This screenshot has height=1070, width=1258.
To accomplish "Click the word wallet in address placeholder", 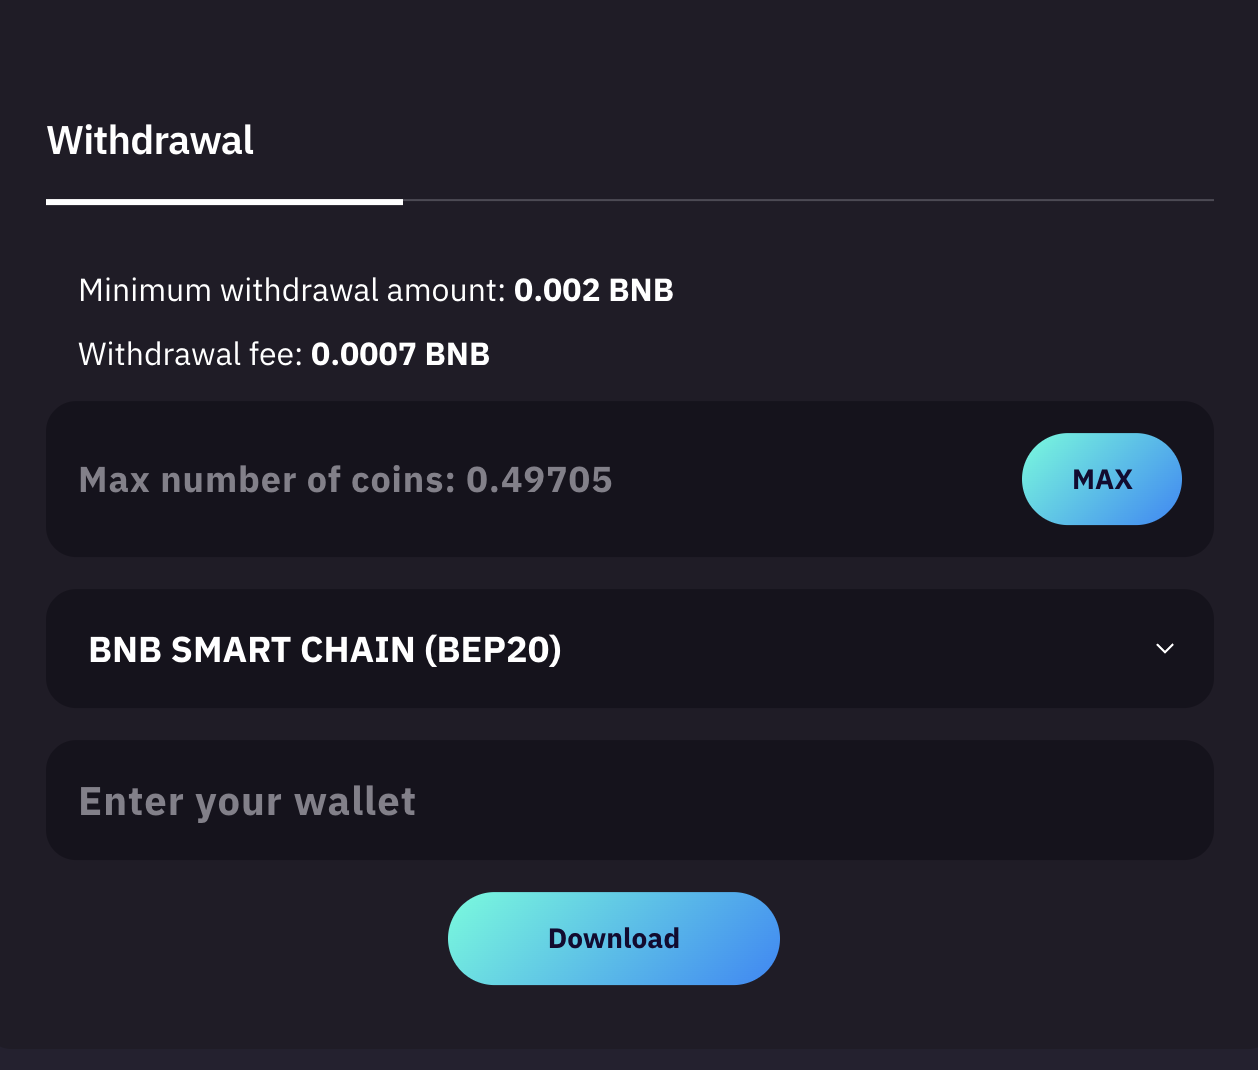I will tap(355, 802).
